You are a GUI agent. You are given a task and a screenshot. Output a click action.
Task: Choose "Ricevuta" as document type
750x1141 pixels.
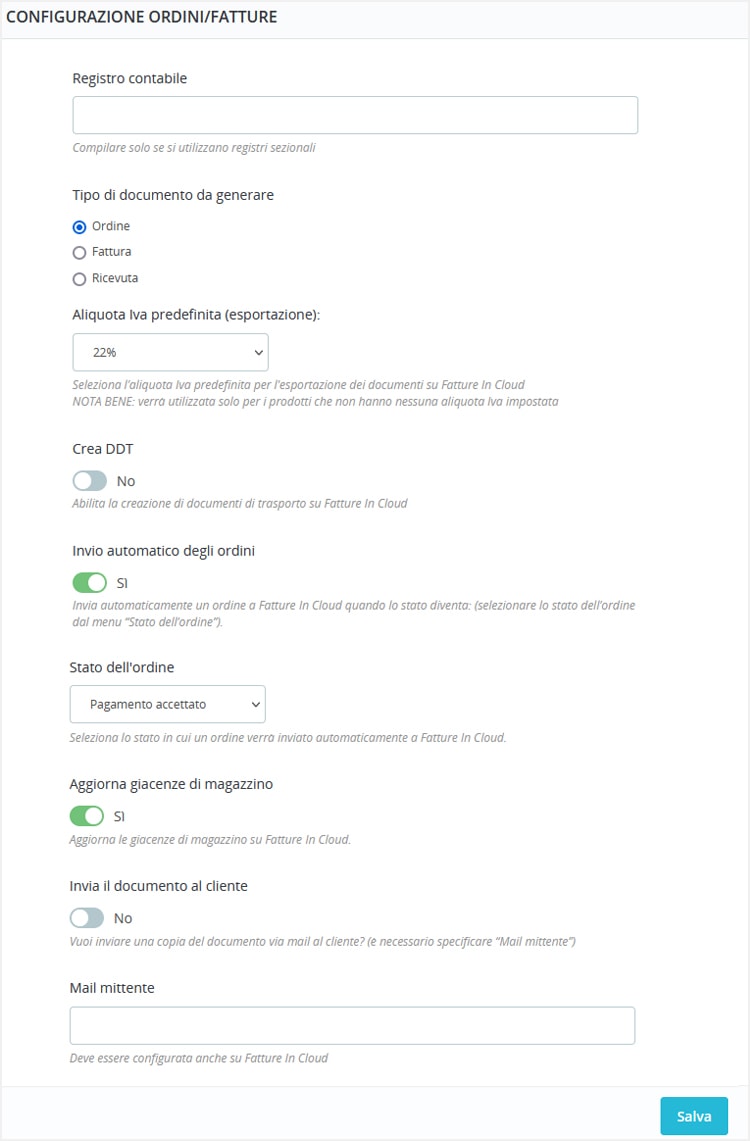pyautogui.click(x=80, y=278)
